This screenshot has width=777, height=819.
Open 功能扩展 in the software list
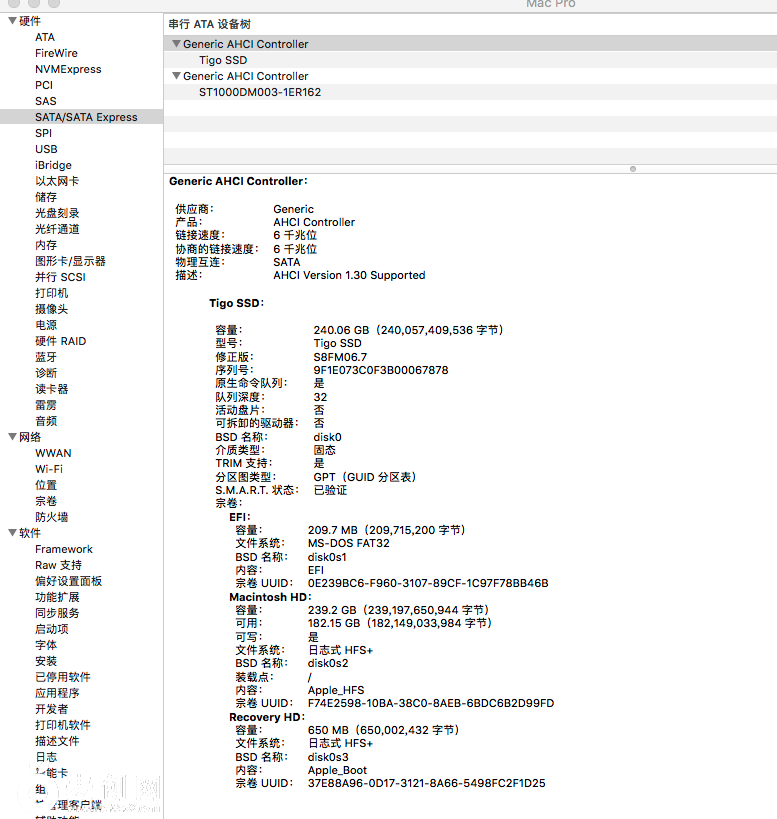pyautogui.click(x=57, y=597)
